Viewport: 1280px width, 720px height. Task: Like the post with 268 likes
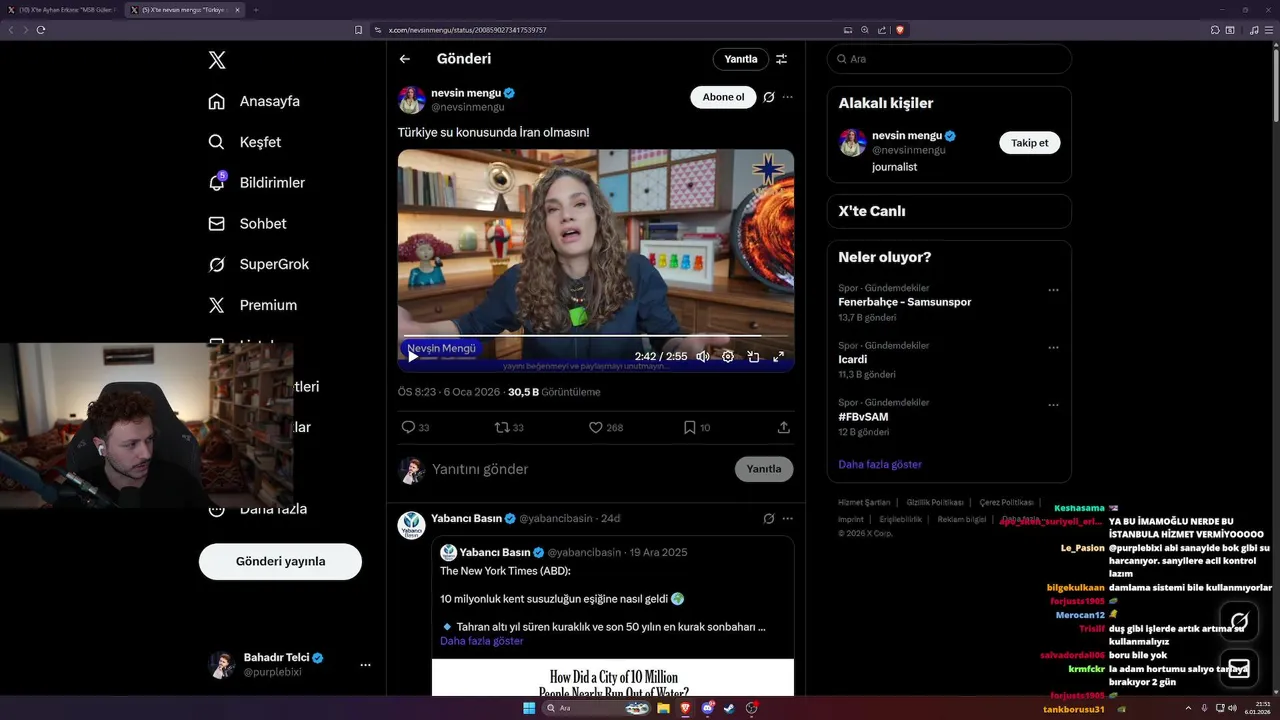point(596,427)
